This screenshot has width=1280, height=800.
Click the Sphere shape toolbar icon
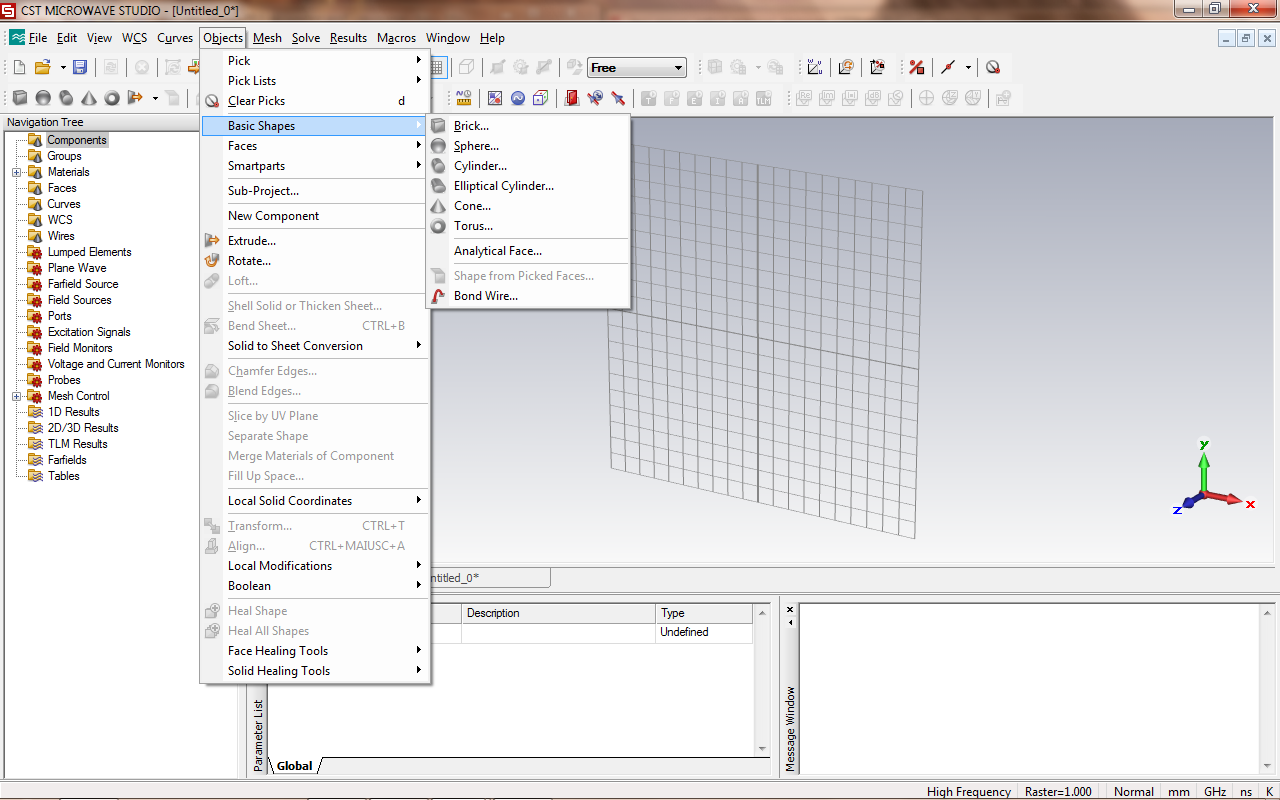click(43, 97)
